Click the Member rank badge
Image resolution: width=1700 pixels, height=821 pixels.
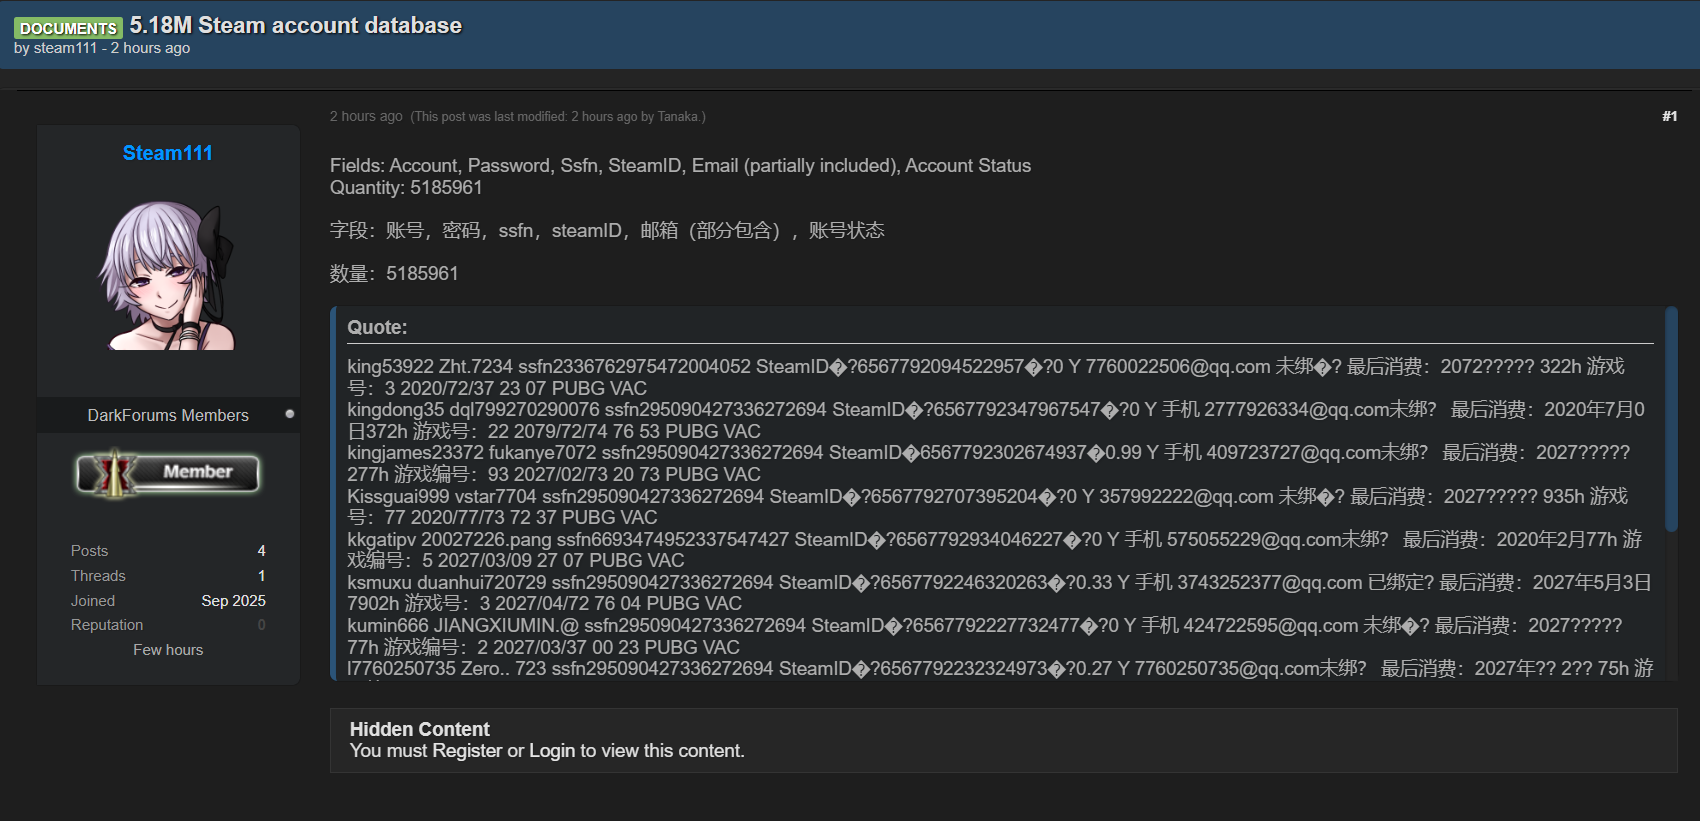[x=168, y=473]
